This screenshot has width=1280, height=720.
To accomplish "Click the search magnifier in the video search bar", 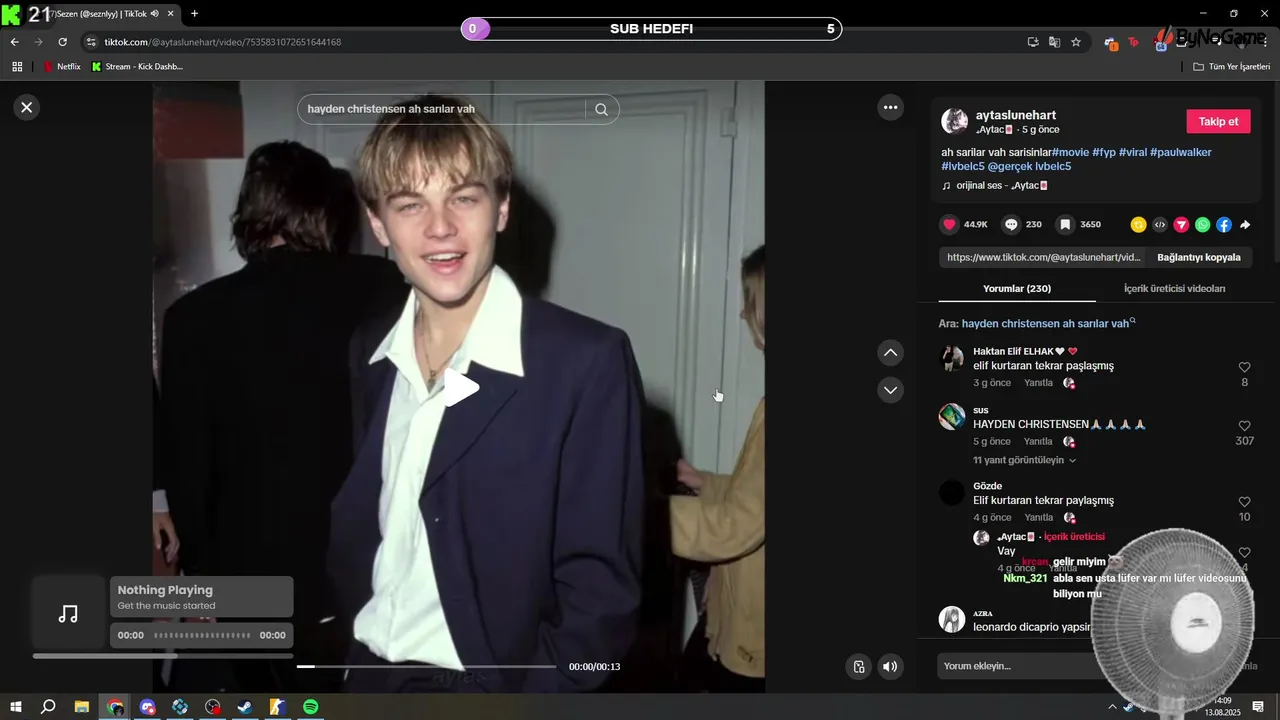I will 601,109.
